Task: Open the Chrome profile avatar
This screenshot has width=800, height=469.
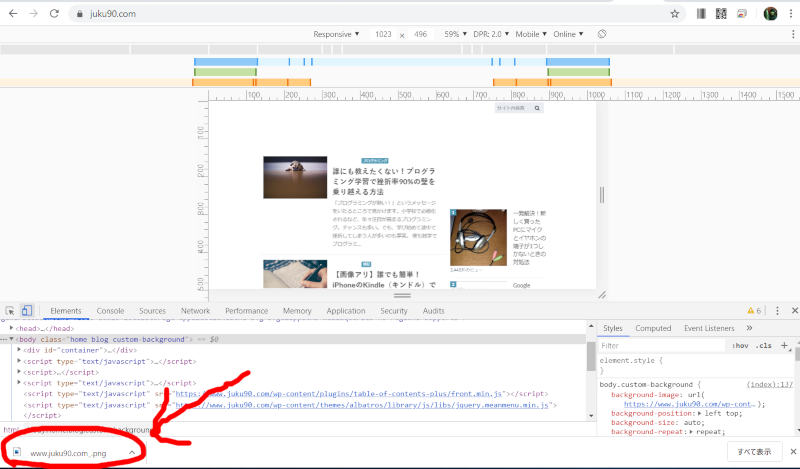Action: pos(770,14)
